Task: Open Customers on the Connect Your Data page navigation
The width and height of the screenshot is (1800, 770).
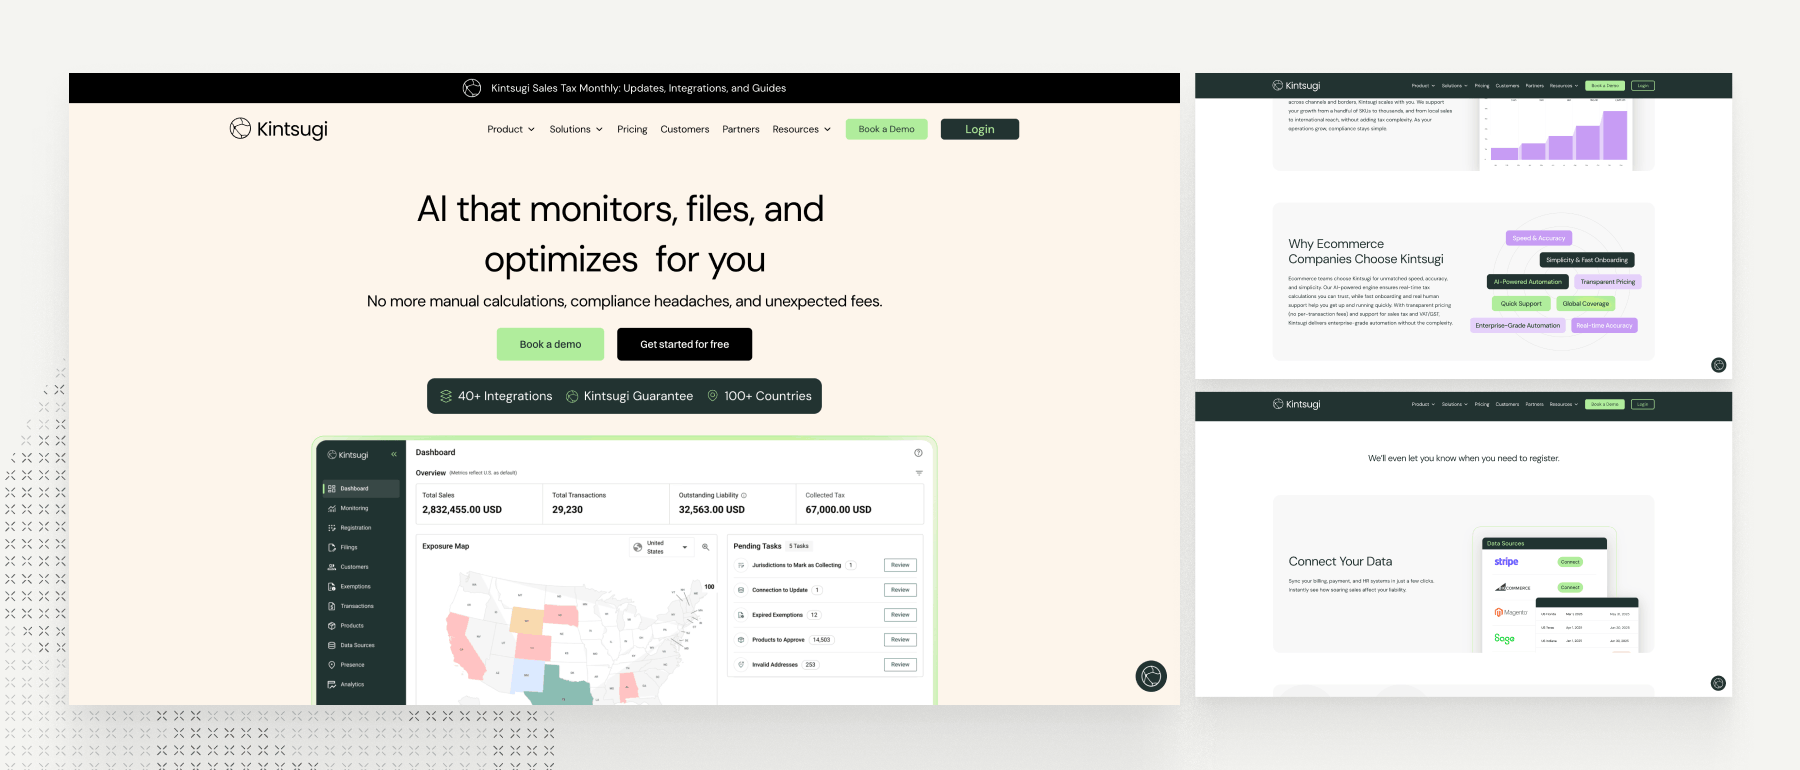Action: pyautogui.click(x=1507, y=404)
